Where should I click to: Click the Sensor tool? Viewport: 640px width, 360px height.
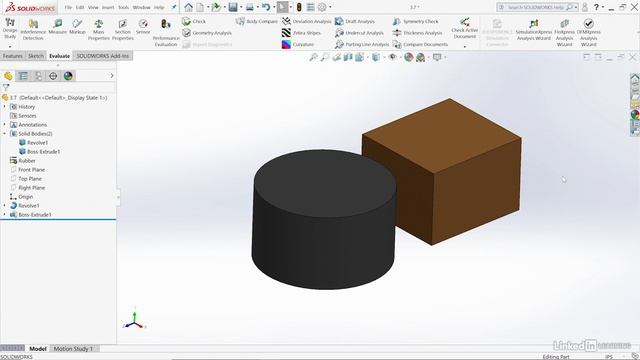[143, 27]
